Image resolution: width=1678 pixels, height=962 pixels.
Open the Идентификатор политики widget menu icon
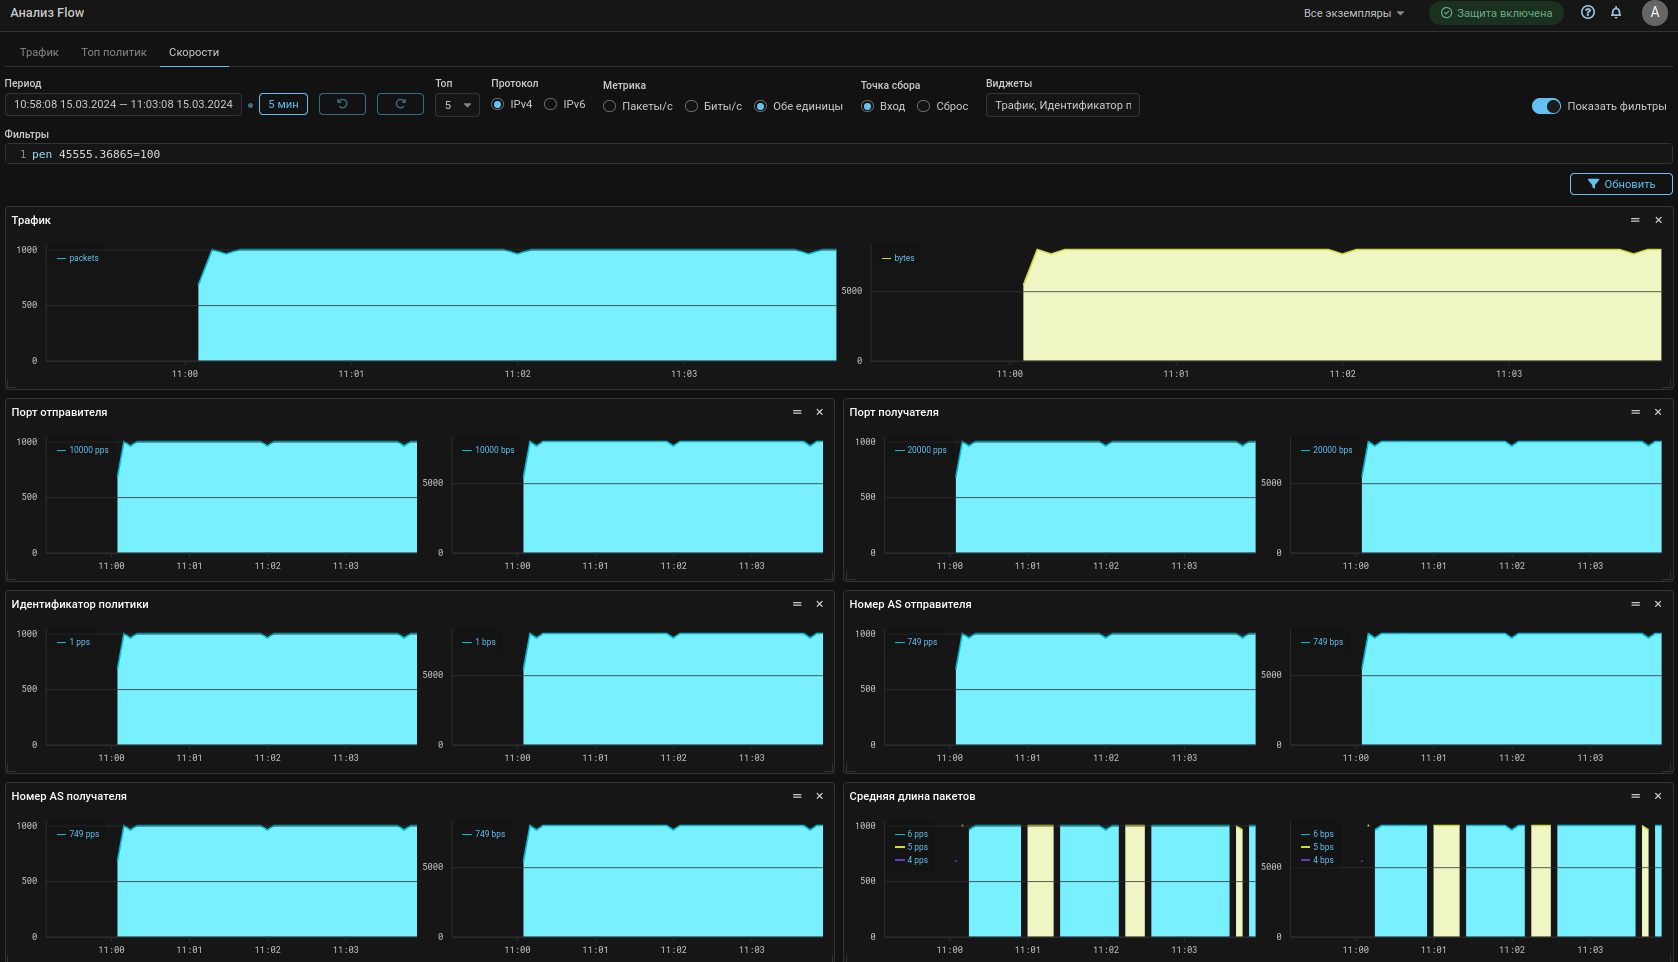coord(797,604)
